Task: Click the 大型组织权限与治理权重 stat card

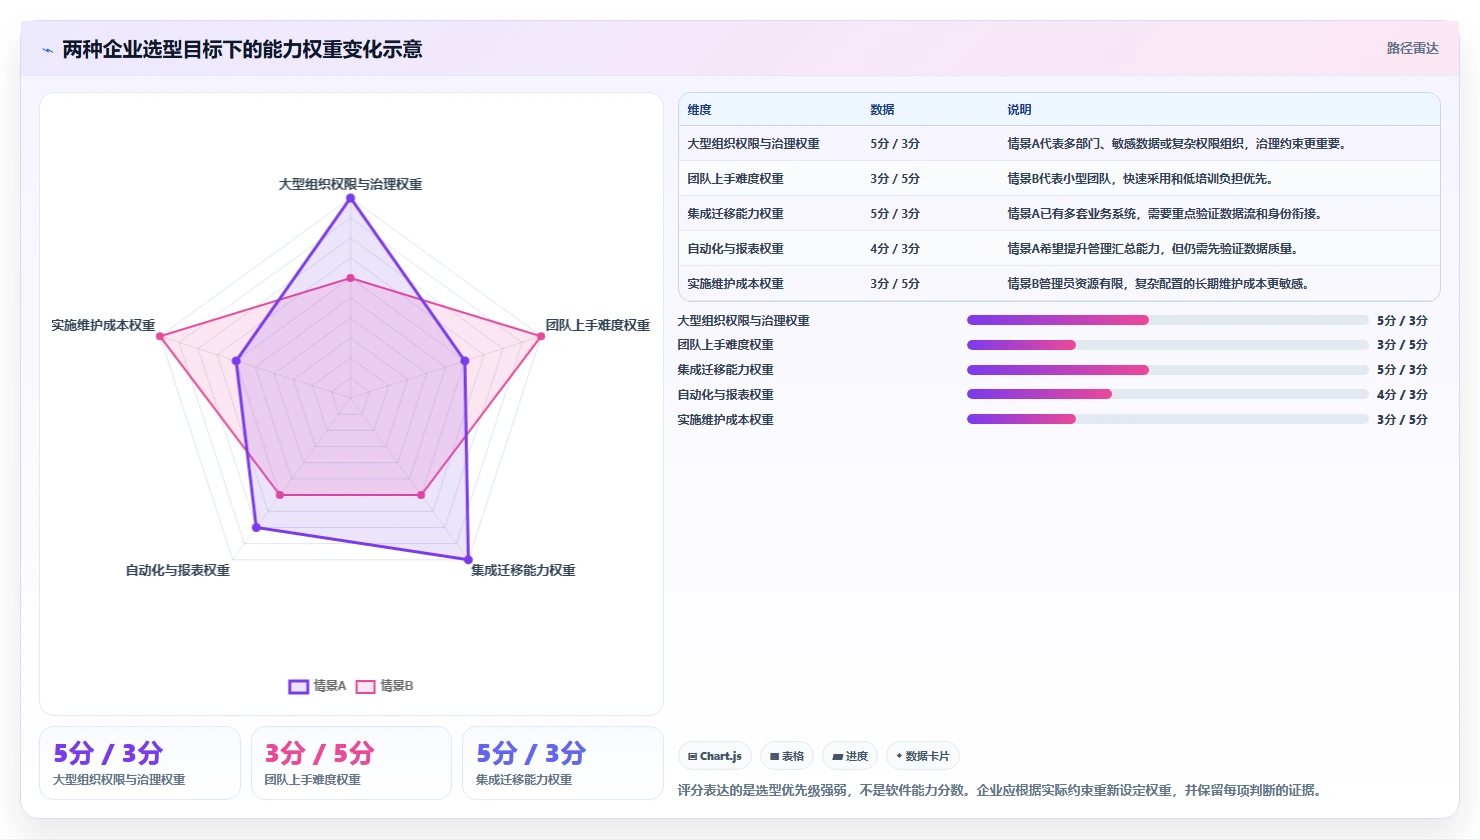Action: click(140, 763)
